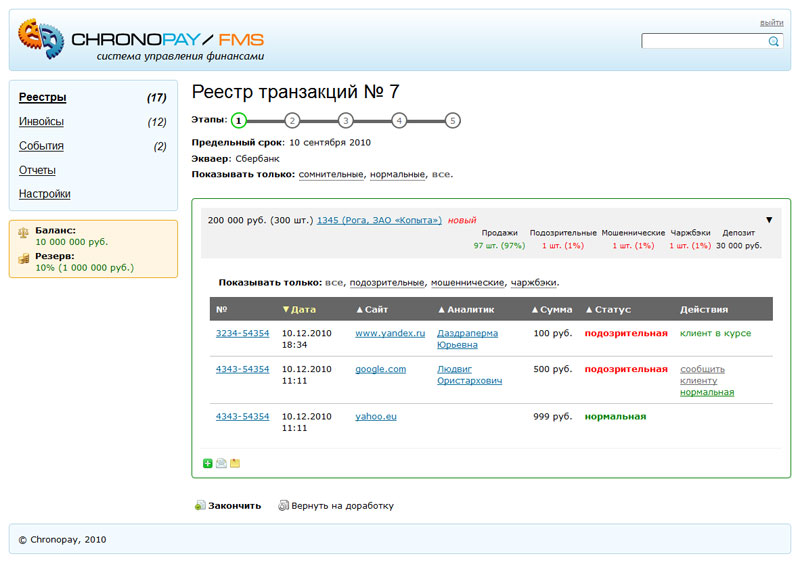
Task: Click the search input field in header
Action: (703, 42)
